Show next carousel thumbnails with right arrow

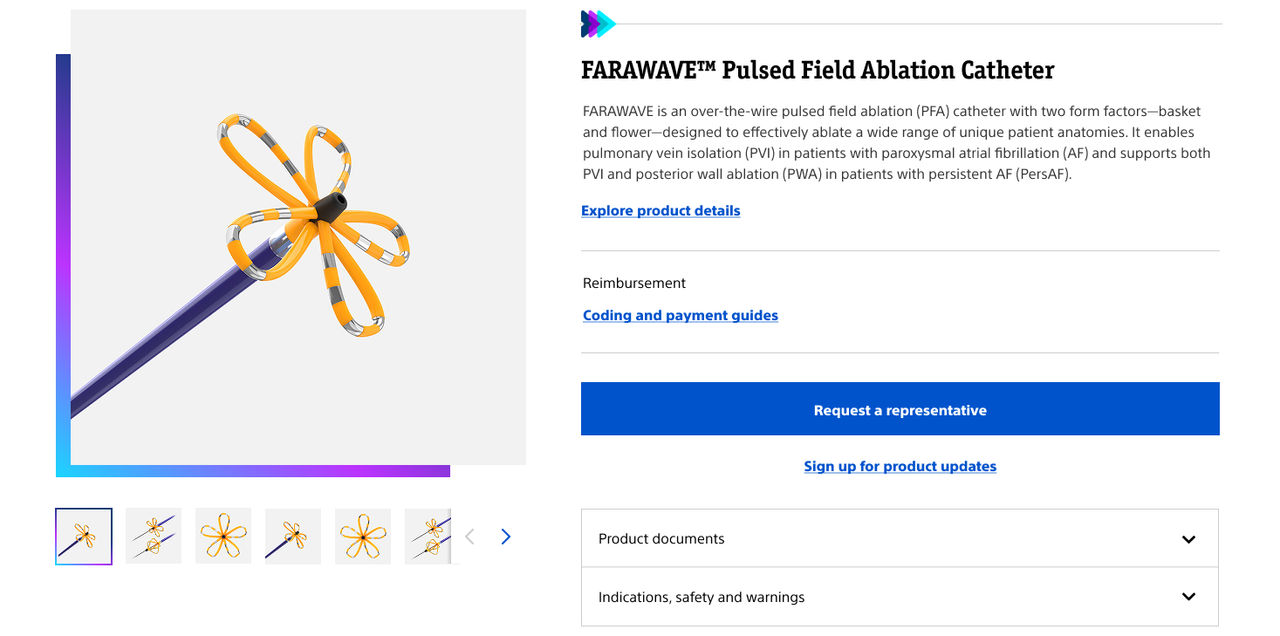[506, 537]
